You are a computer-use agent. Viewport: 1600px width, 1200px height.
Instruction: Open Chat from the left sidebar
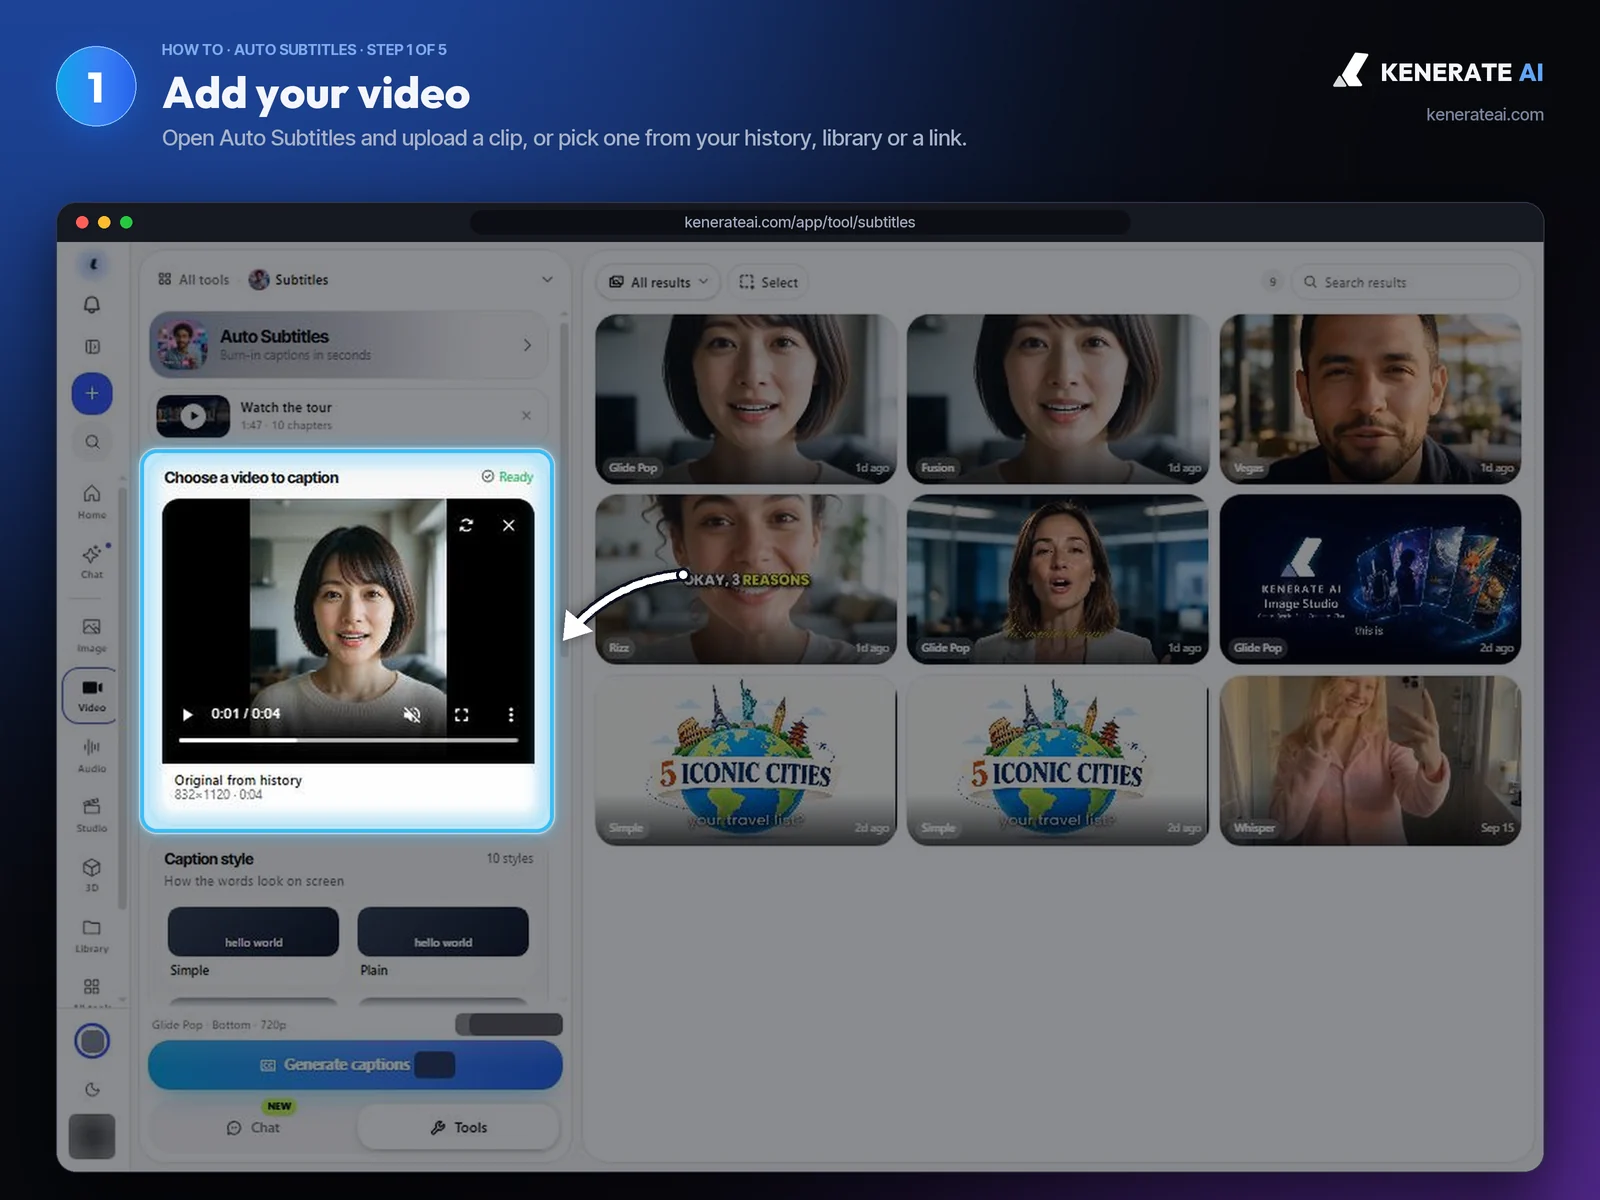tap(92, 561)
